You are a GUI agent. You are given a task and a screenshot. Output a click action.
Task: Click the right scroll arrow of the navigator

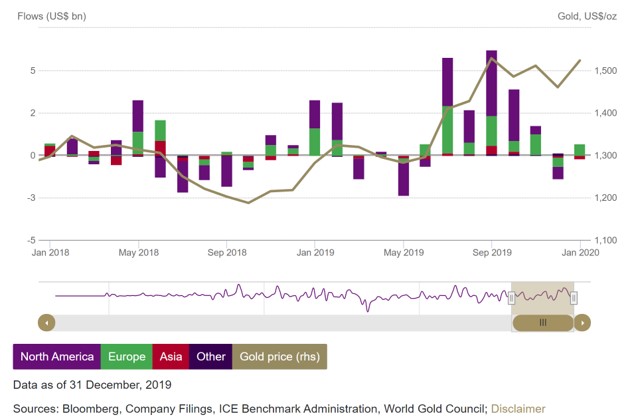582,323
